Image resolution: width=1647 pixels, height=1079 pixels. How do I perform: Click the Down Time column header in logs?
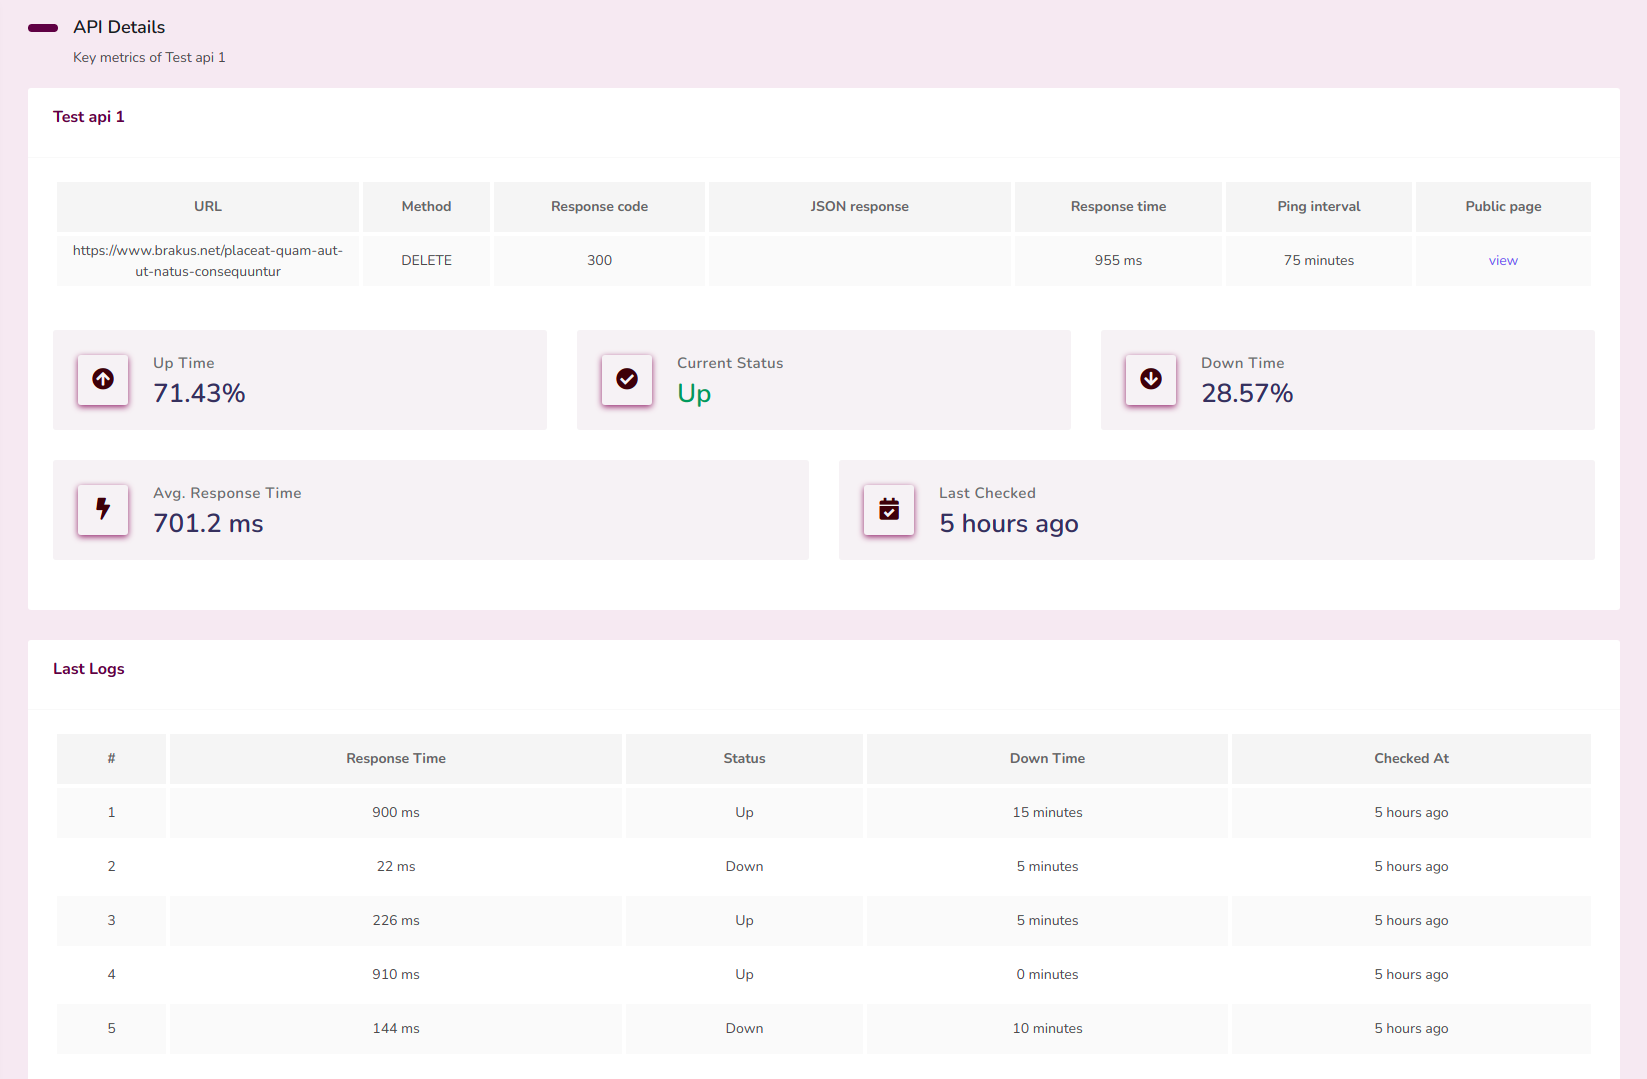point(1047,759)
